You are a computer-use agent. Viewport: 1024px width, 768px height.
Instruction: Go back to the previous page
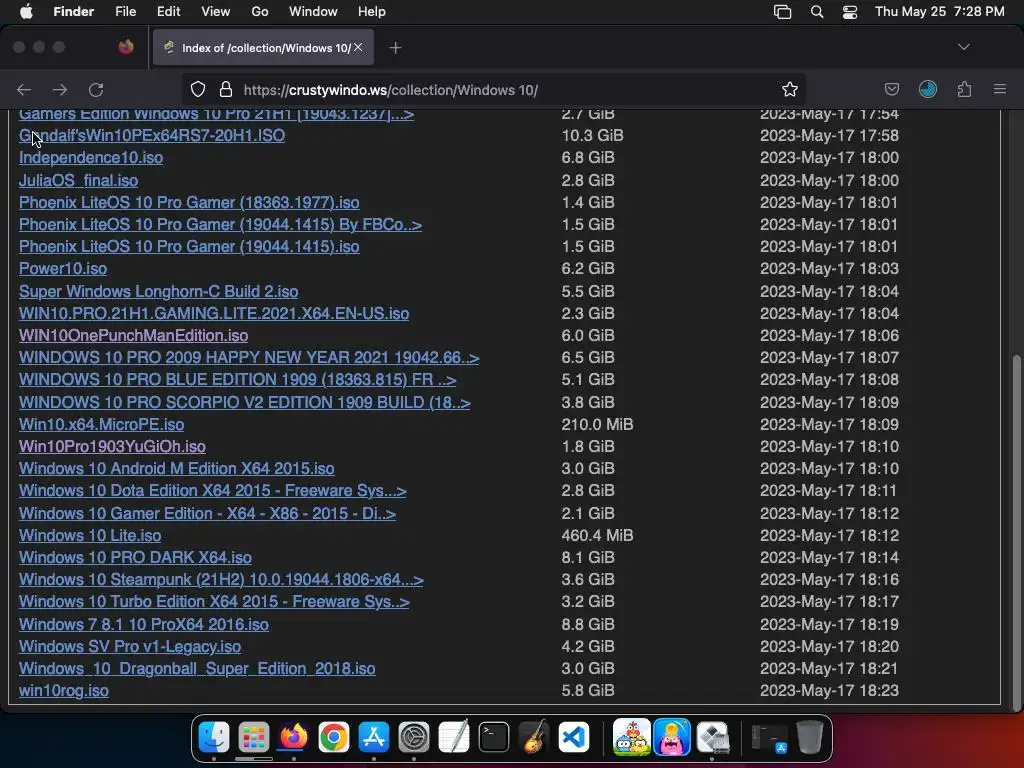coord(24,89)
